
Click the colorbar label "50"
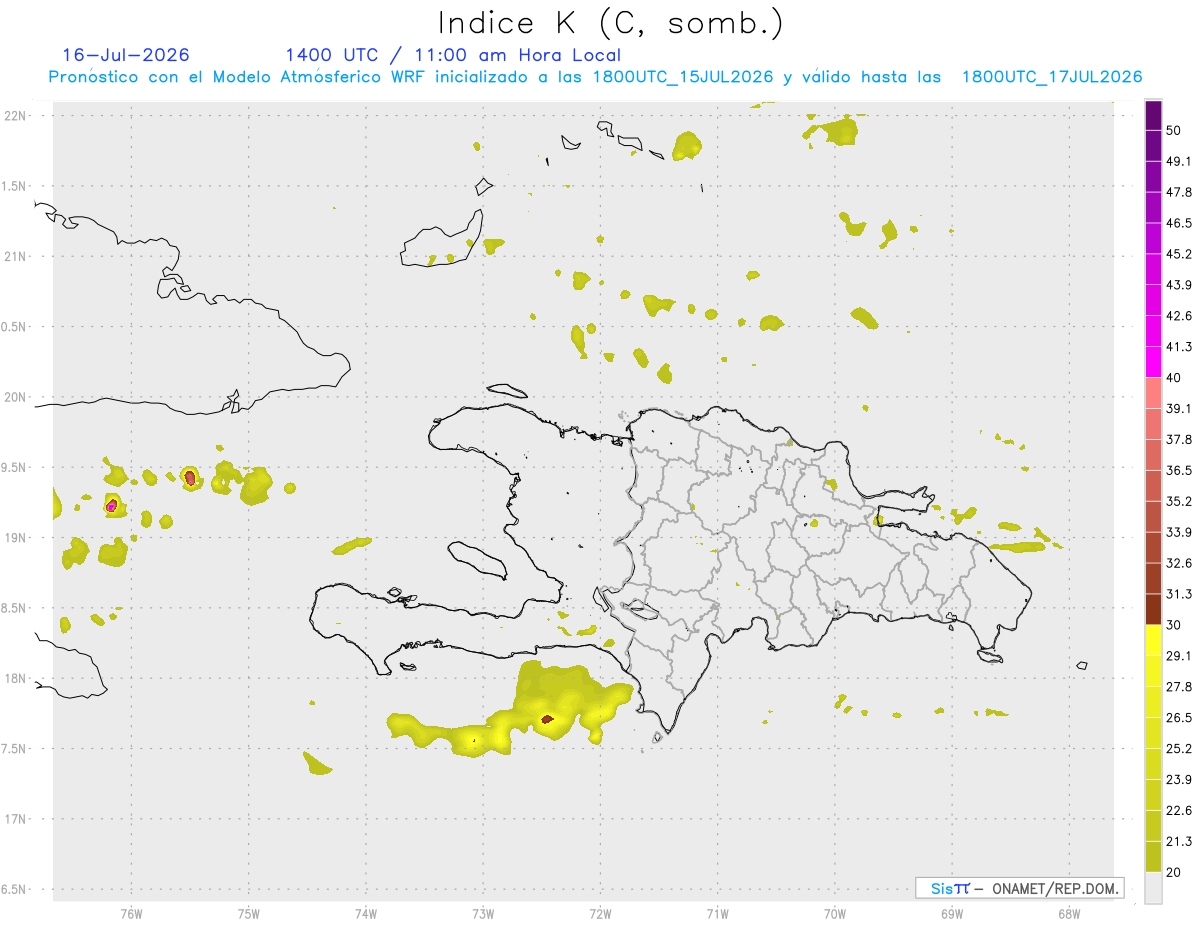pyautogui.click(x=1174, y=130)
